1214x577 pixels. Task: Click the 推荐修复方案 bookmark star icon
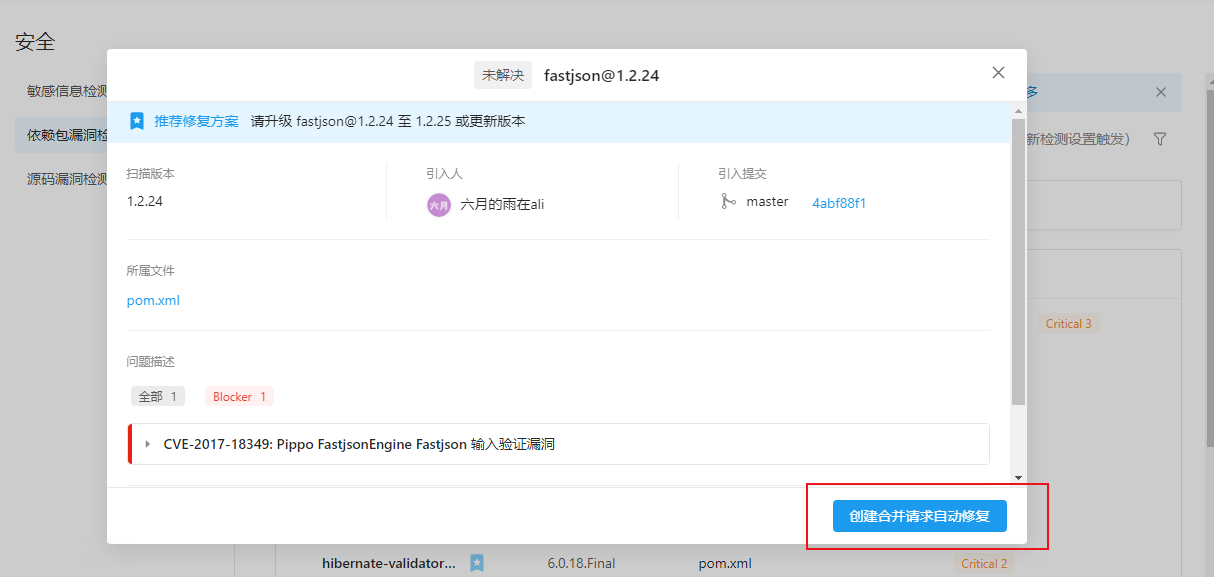pos(138,121)
